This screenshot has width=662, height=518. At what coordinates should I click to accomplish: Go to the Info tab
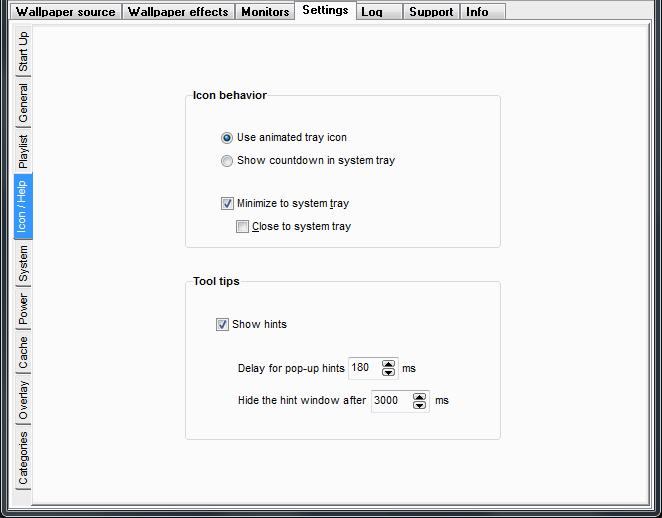coord(477,12)
